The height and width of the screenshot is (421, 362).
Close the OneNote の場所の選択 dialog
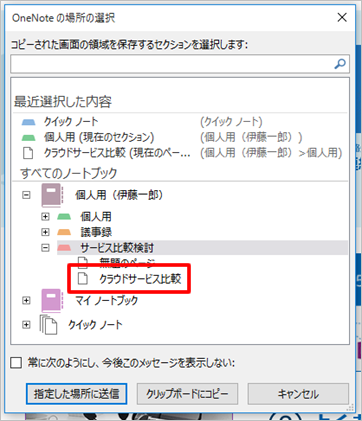(342, 17)
